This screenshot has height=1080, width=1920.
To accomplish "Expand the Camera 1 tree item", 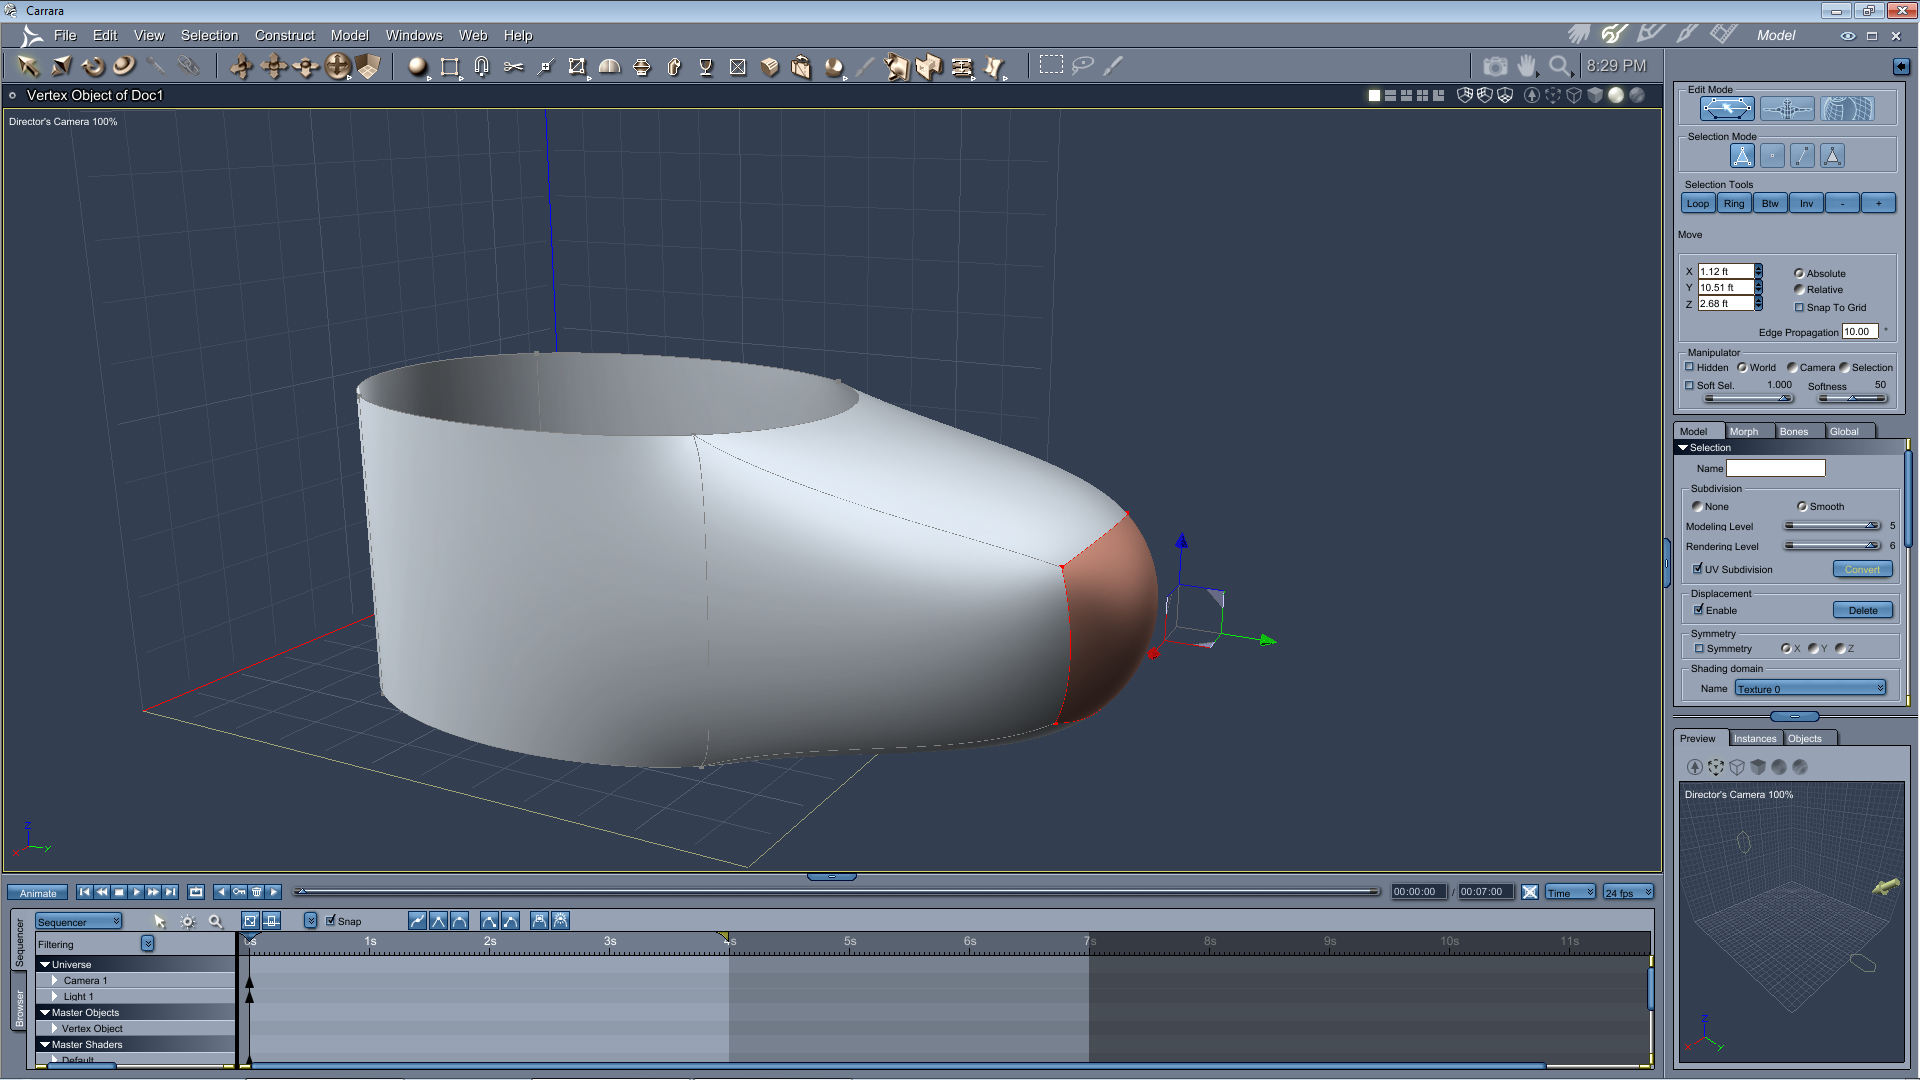I will tap(55, 980).
